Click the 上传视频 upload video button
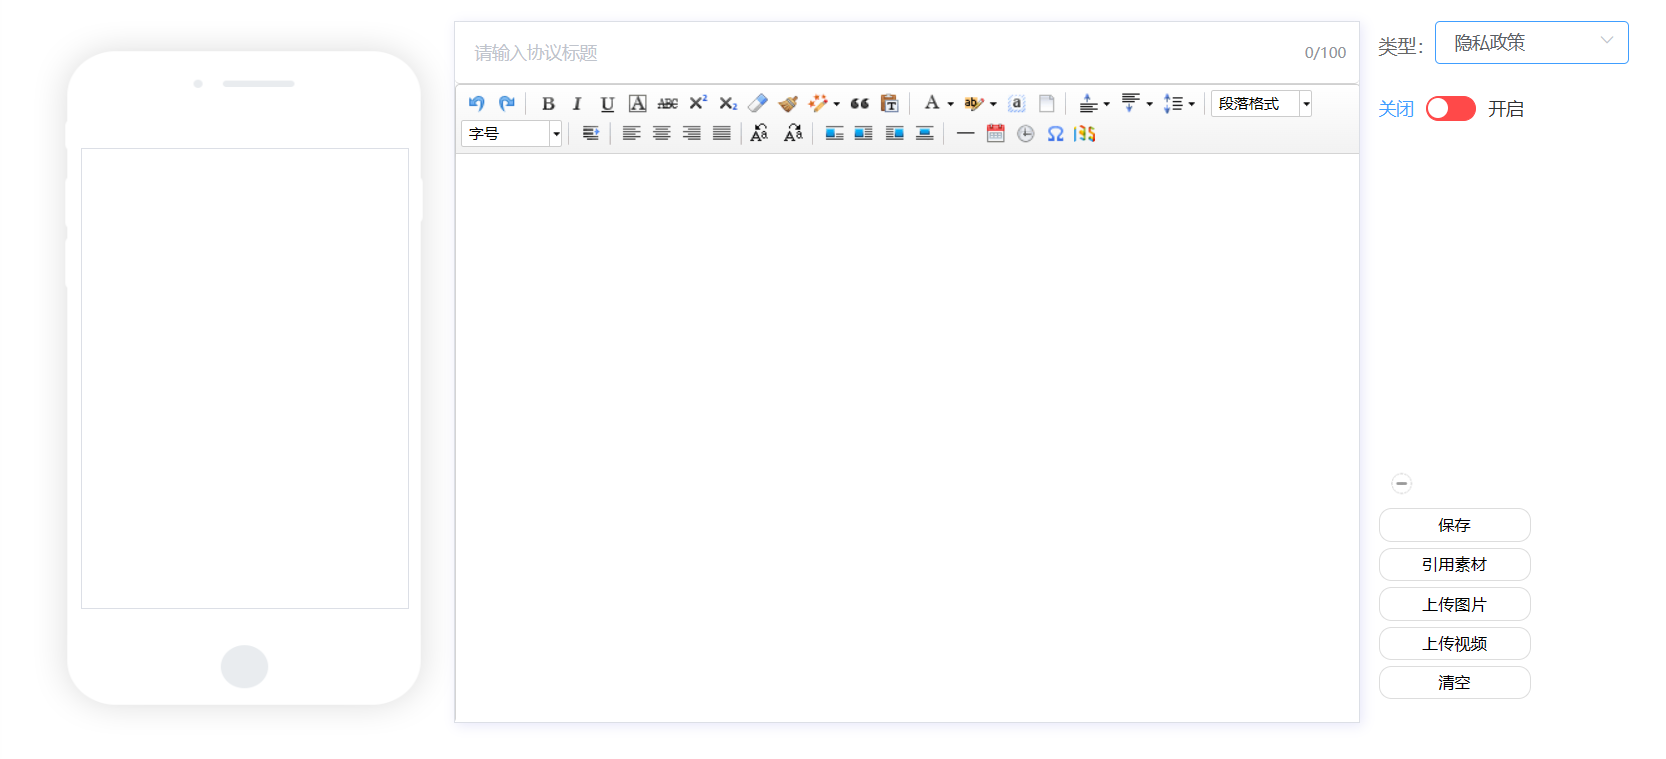This screenshot has width=1666, height=759. click(1454, 643)
